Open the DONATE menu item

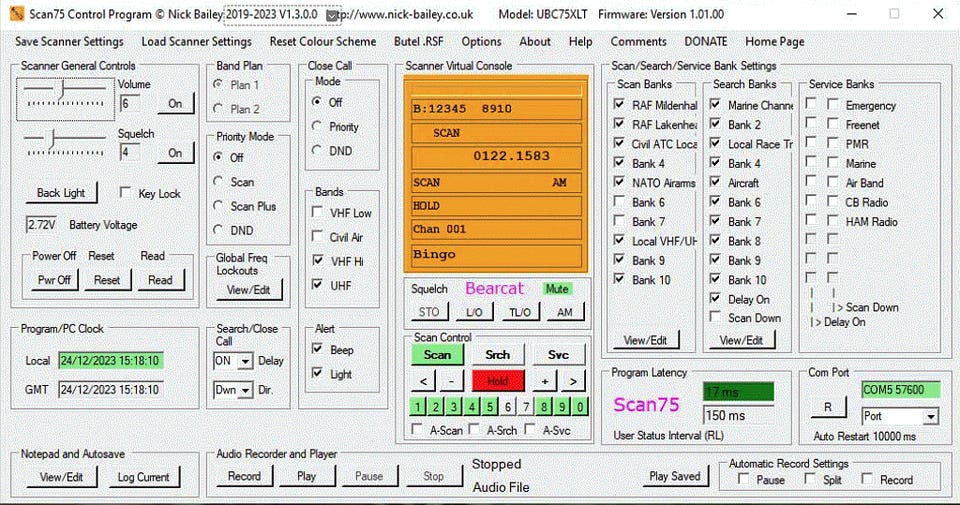(705, 42)
